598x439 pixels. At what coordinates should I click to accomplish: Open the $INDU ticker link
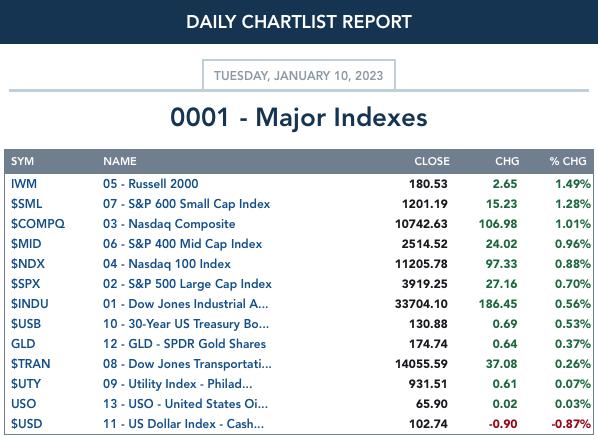click(29, 304)
